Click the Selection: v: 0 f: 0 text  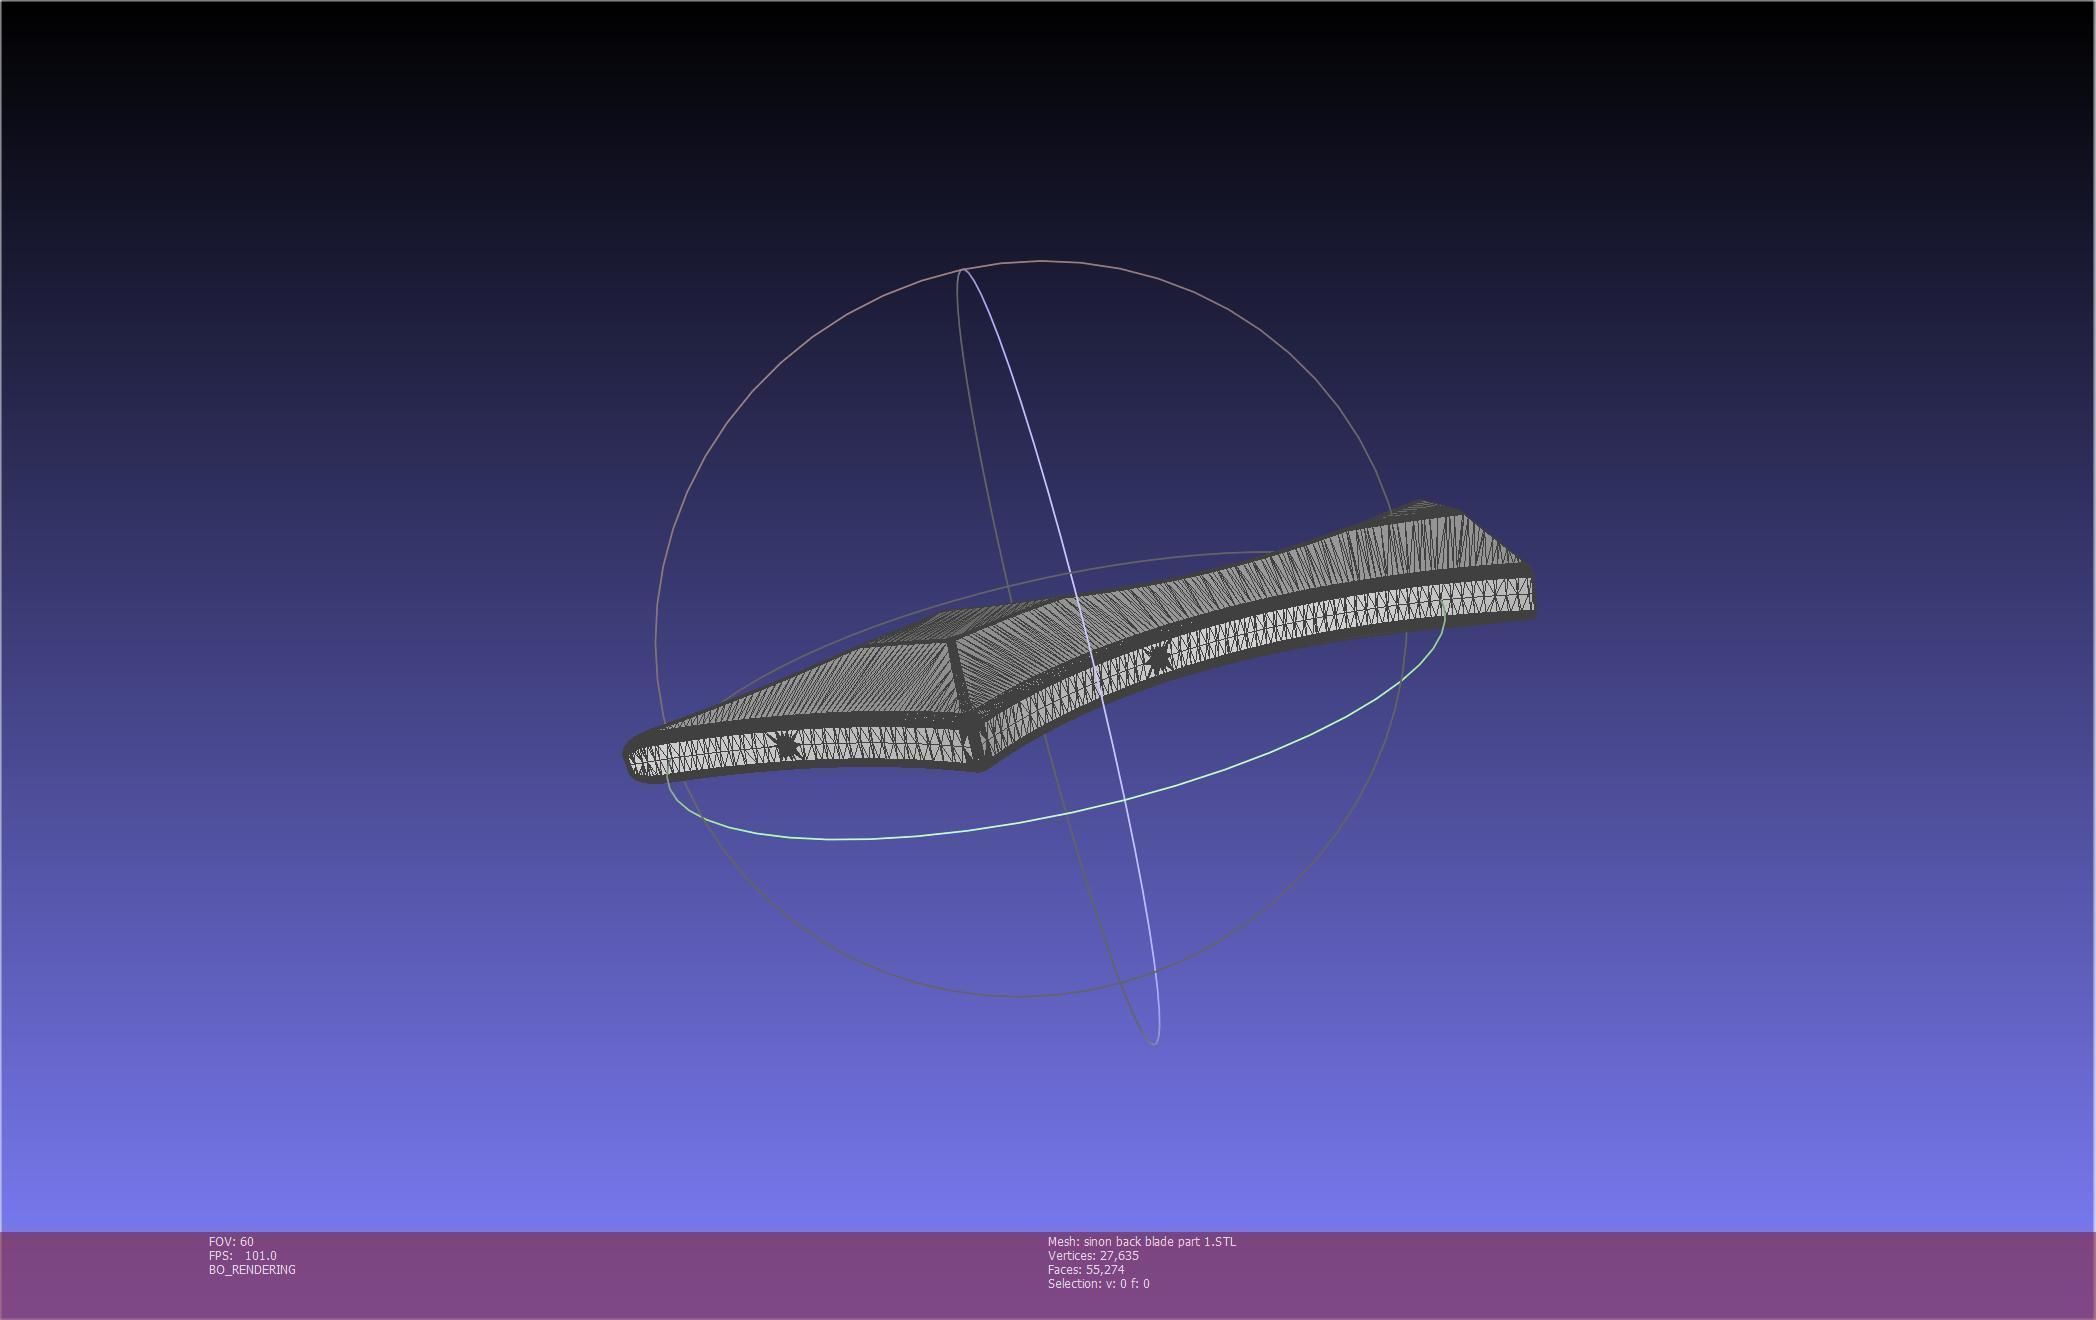coord(1098,1284)
